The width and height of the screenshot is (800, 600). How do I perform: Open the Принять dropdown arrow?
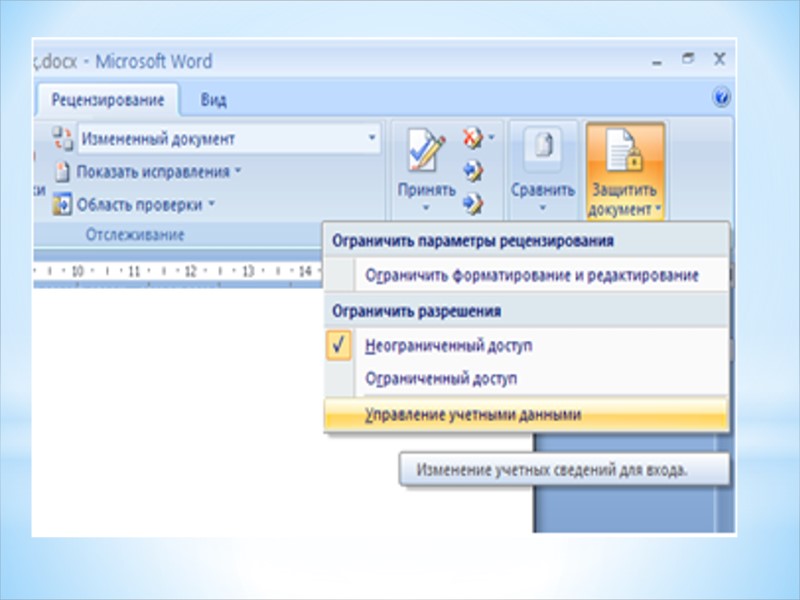426,208
